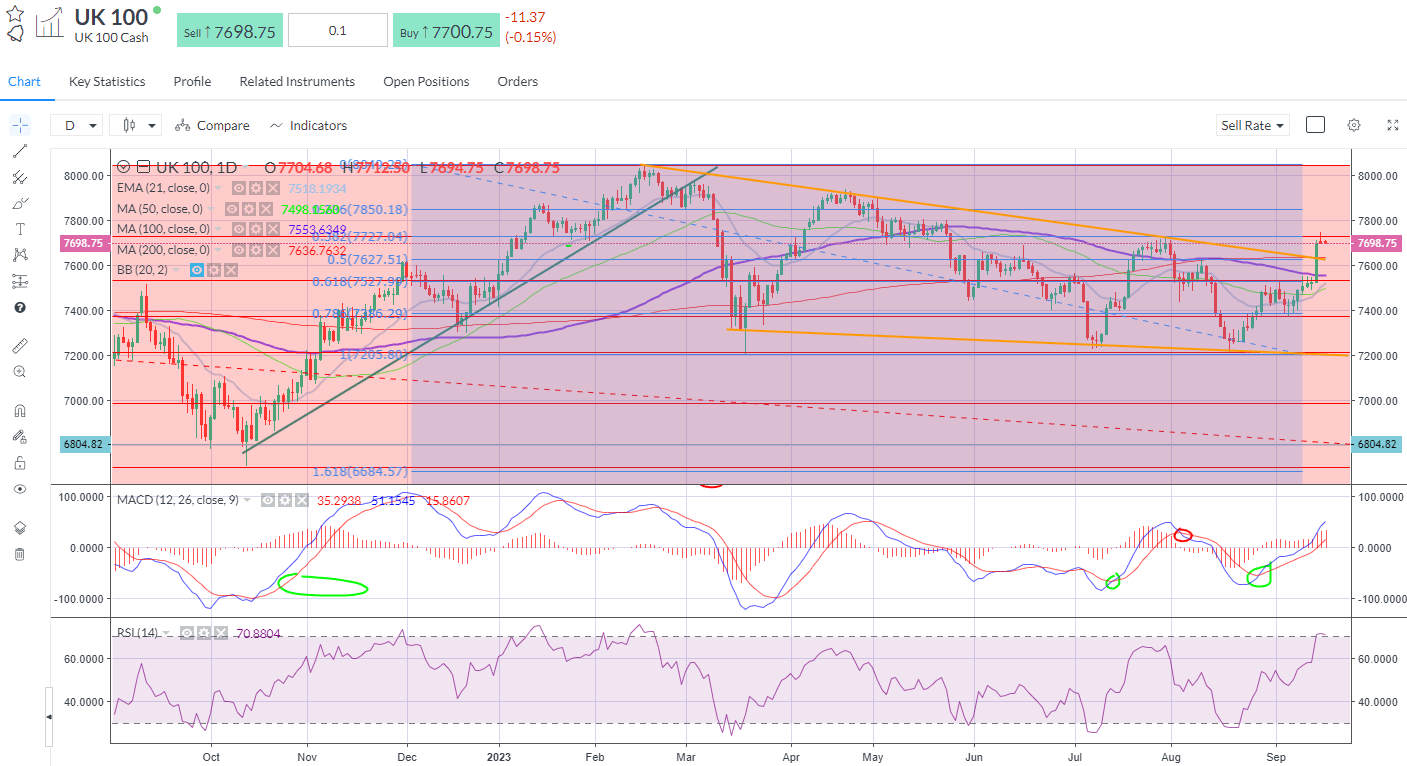Open RSI 14 indicator settings
This screenshot has width=1407, height=766.
tap(204, 633)
